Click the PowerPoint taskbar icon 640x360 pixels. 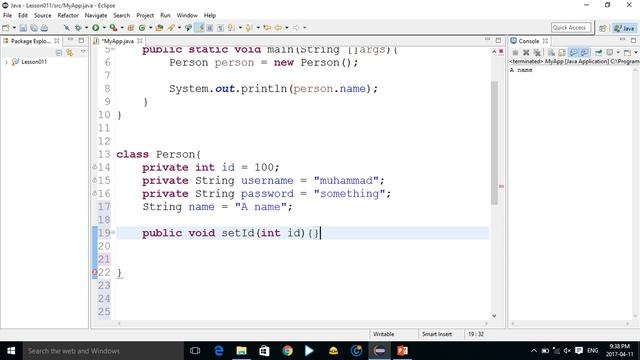point(402,351)
